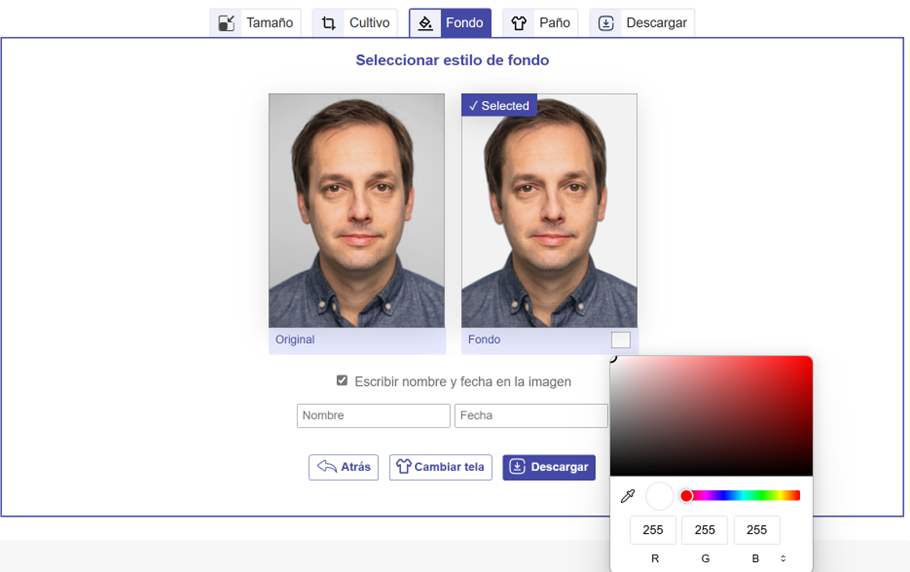This screenshot has height=572, width=910.
Task: Click the white color preview circle
Action: tap(659, 496)
